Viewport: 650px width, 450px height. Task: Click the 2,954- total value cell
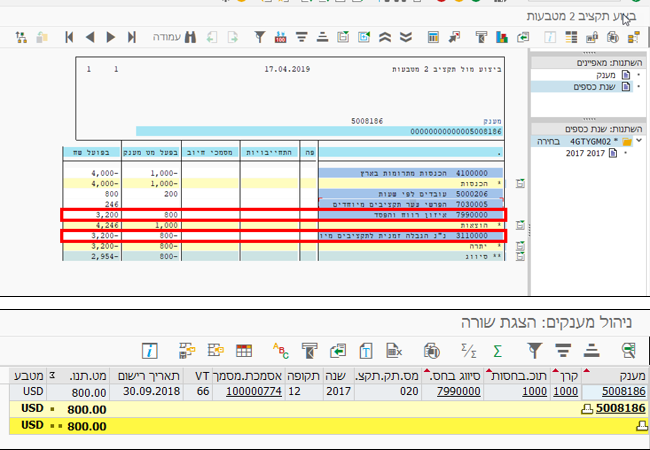(x=92, y=256)
